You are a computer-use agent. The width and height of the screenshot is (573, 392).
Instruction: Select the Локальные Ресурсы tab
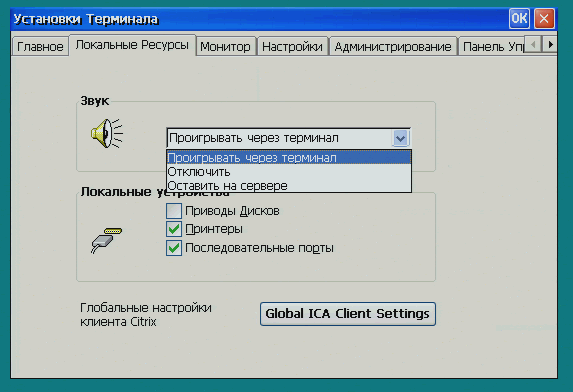click(x=132, y=45)
